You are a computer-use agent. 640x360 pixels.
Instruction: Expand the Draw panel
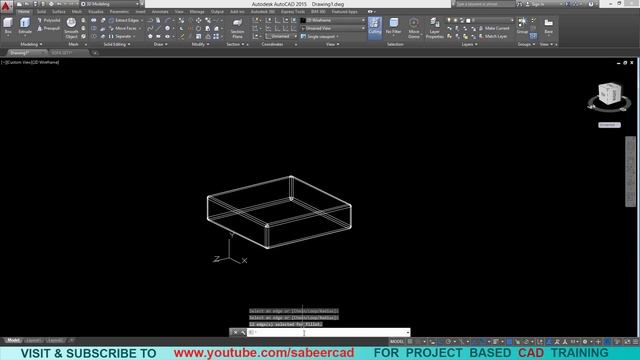click(x=160, y=44)
